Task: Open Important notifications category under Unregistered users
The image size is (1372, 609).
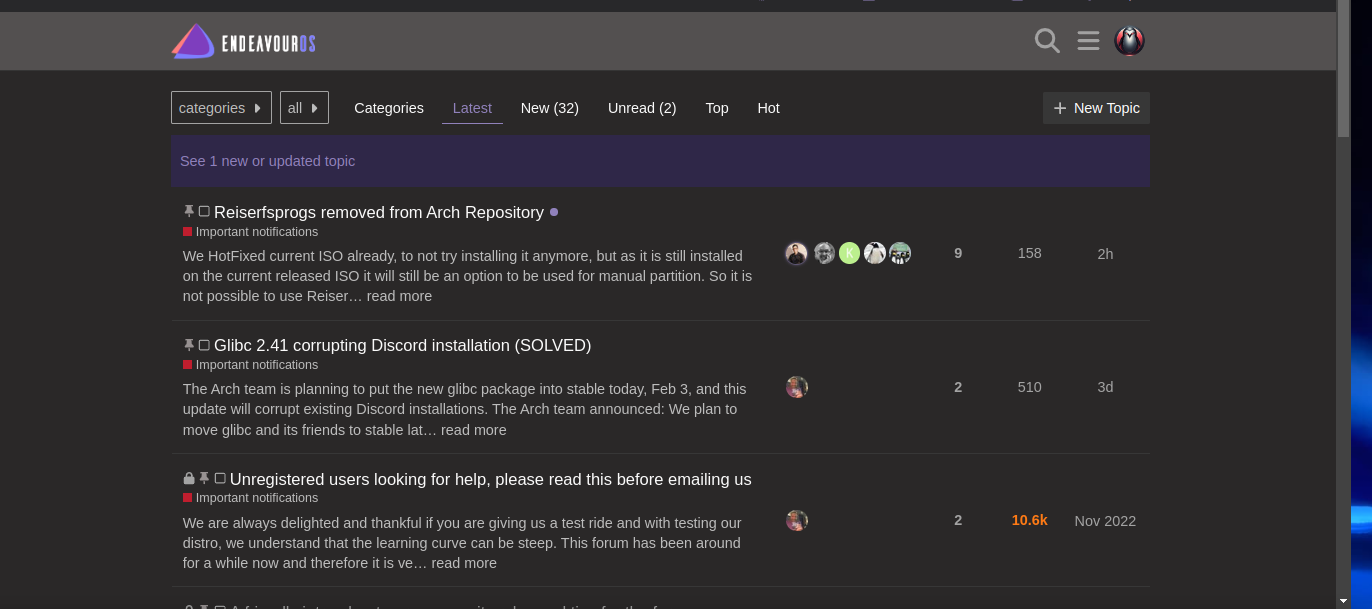Action: 250,498
